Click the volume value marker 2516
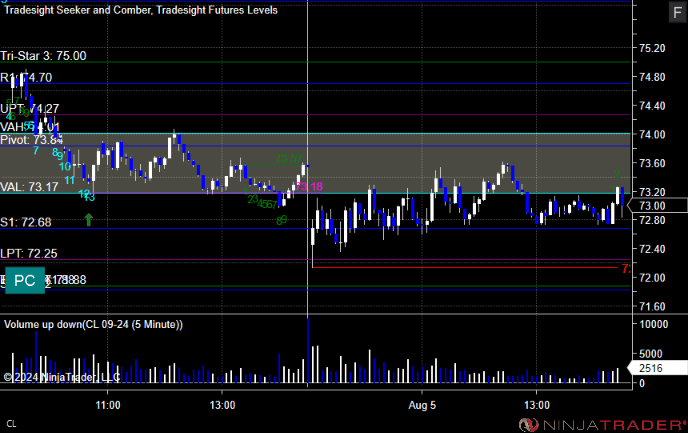Viewport: 688px width, 433px height. click(658, 368)
